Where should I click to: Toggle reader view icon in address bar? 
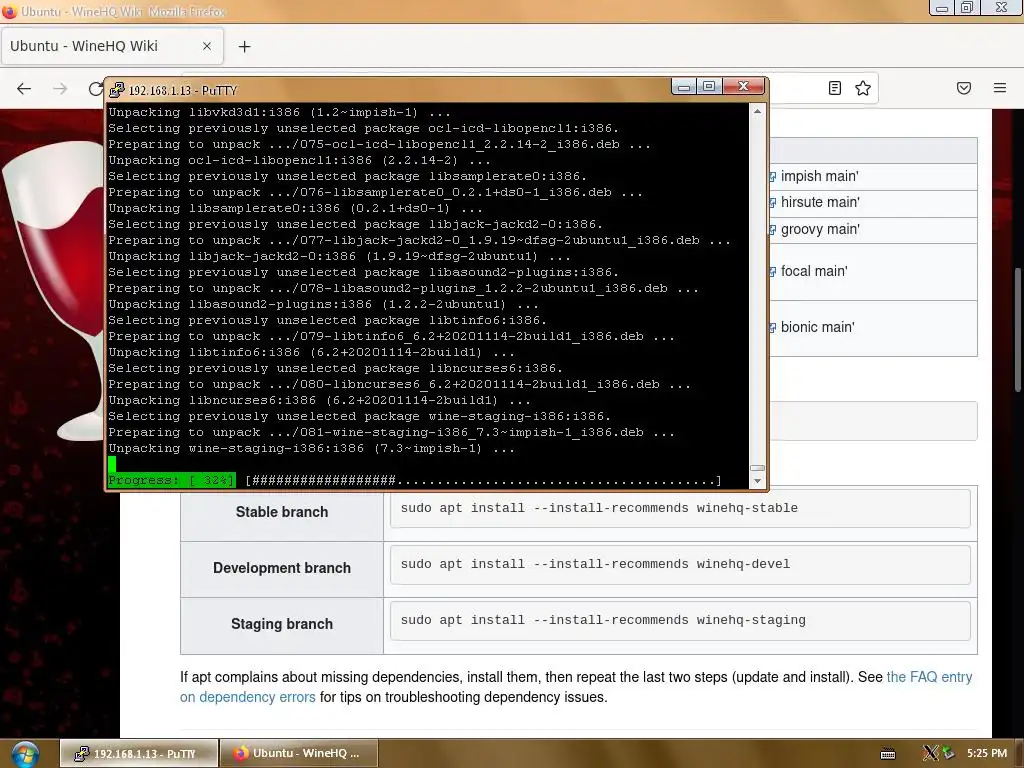click(835, 88)
